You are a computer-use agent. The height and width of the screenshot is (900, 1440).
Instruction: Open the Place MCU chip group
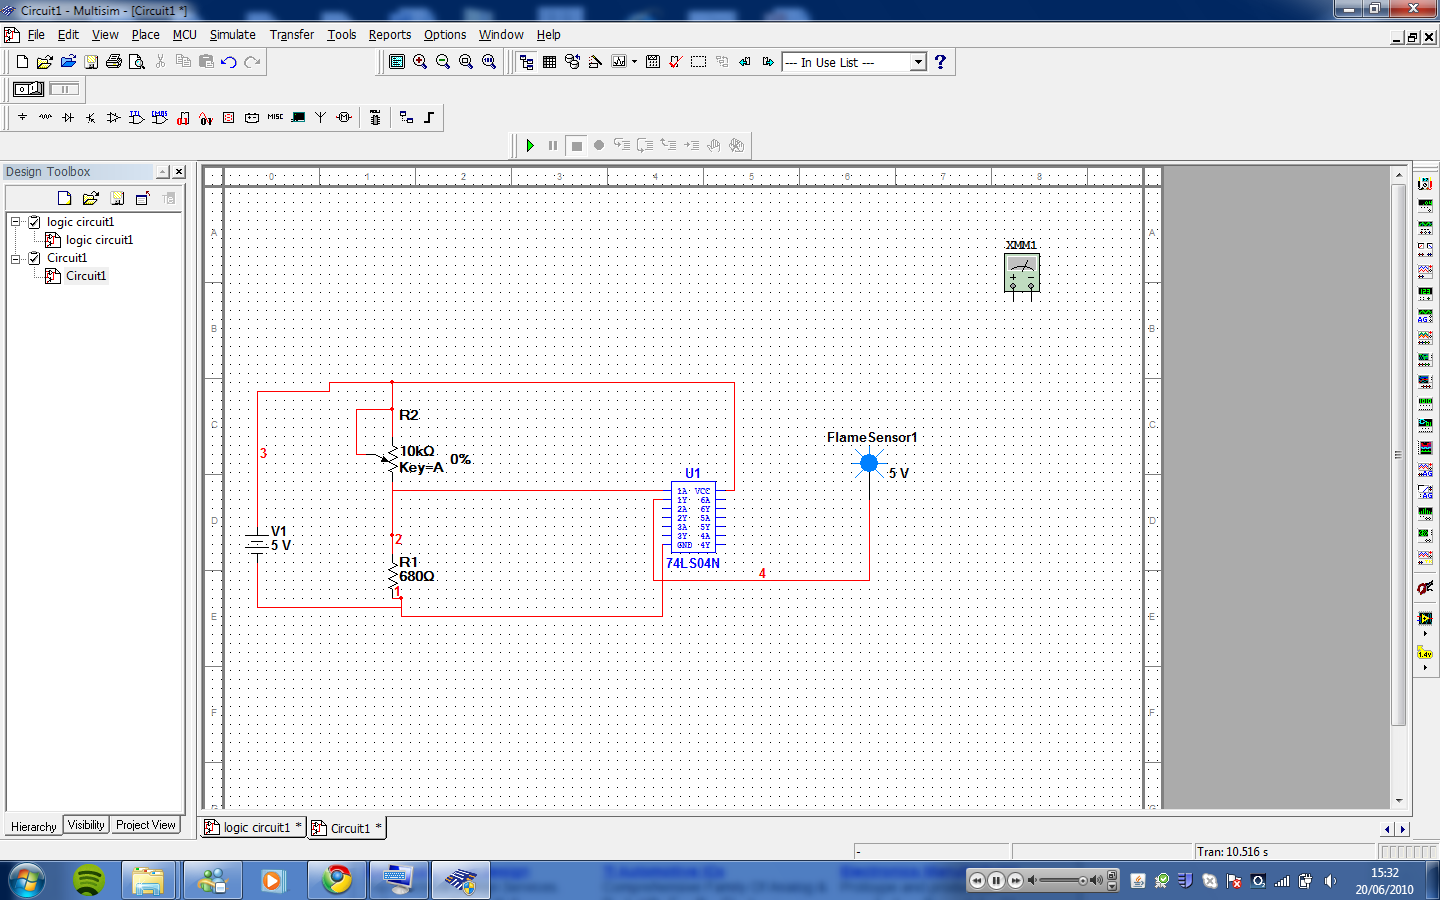[375, 118]
